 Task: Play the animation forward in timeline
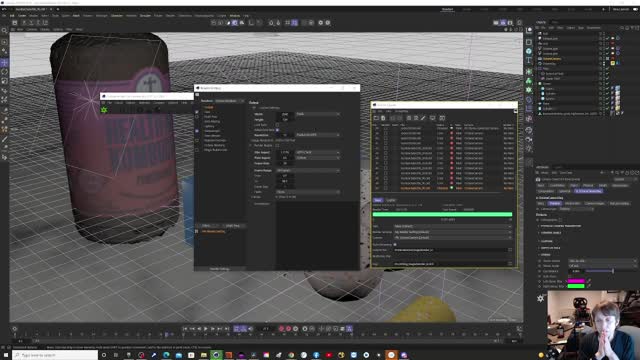click(x=206, y=329)
